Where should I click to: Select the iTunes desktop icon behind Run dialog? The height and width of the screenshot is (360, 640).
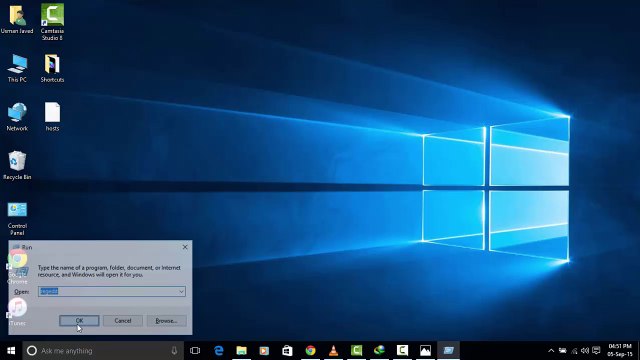(17, 312)
